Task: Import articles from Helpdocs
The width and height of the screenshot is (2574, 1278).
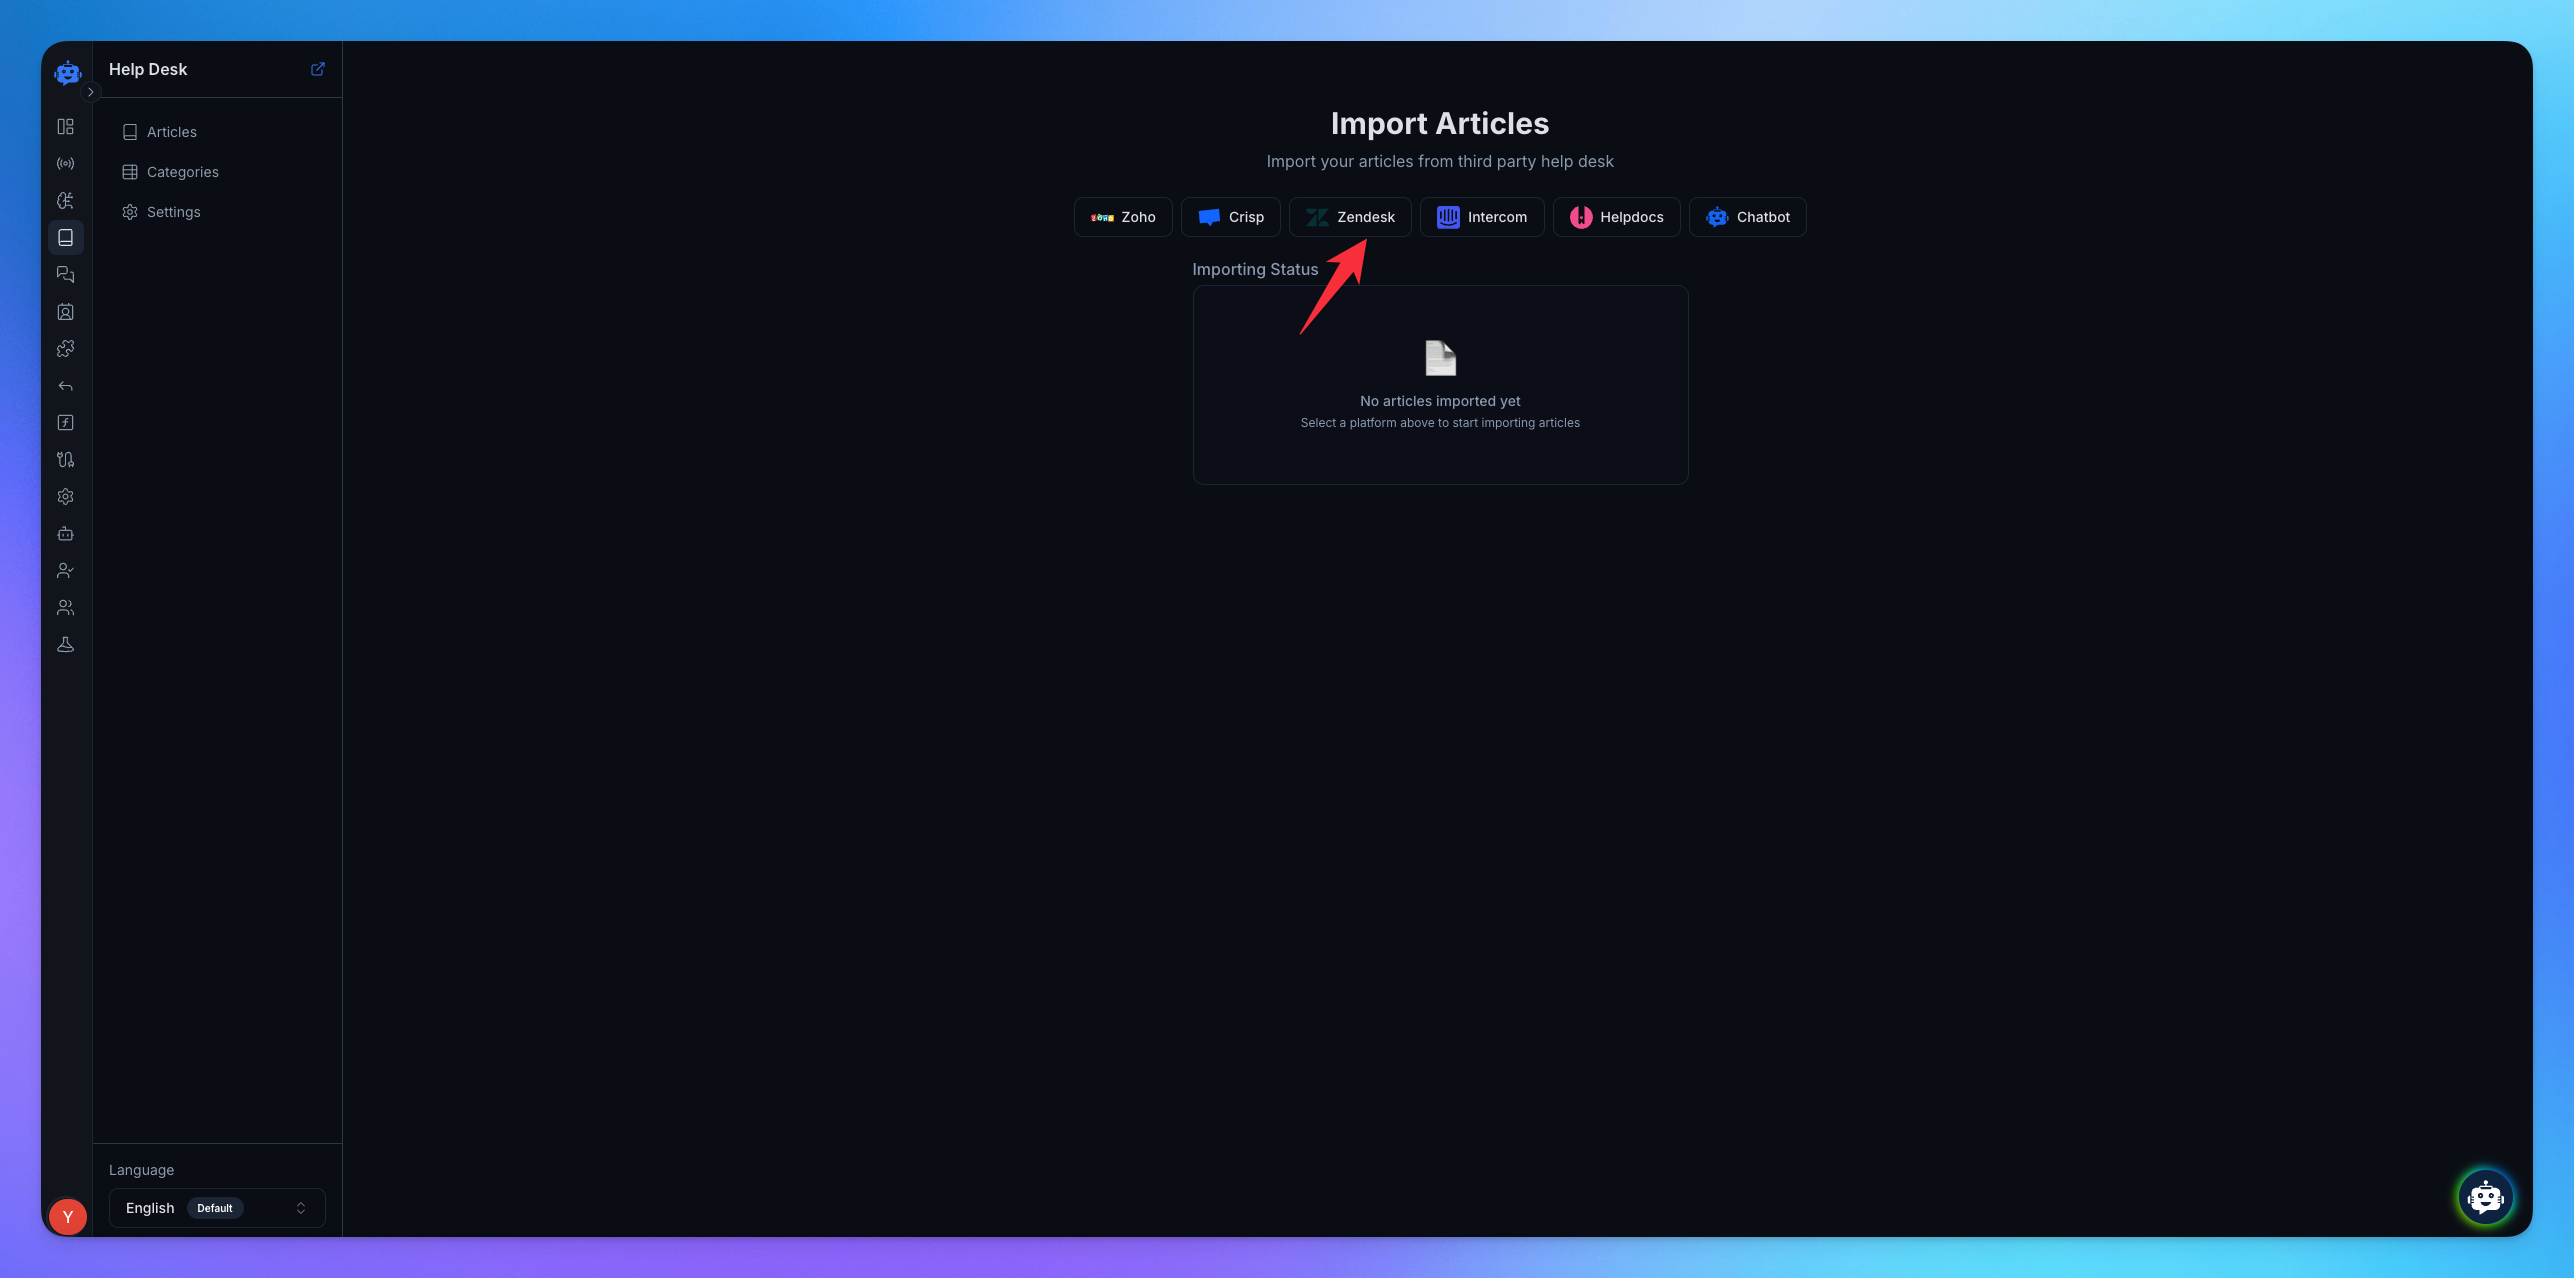Action: pos(1617,217)
